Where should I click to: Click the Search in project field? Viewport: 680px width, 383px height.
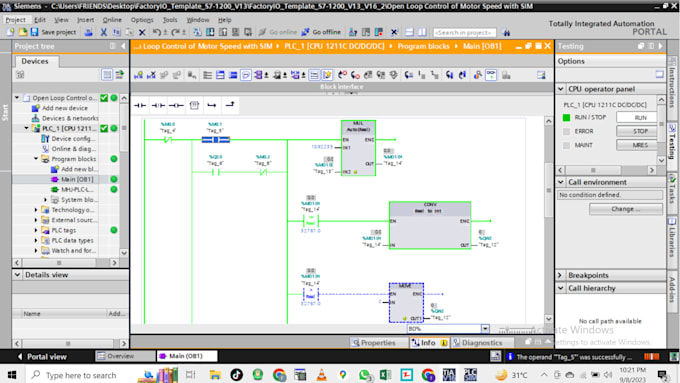pos(464,33)
